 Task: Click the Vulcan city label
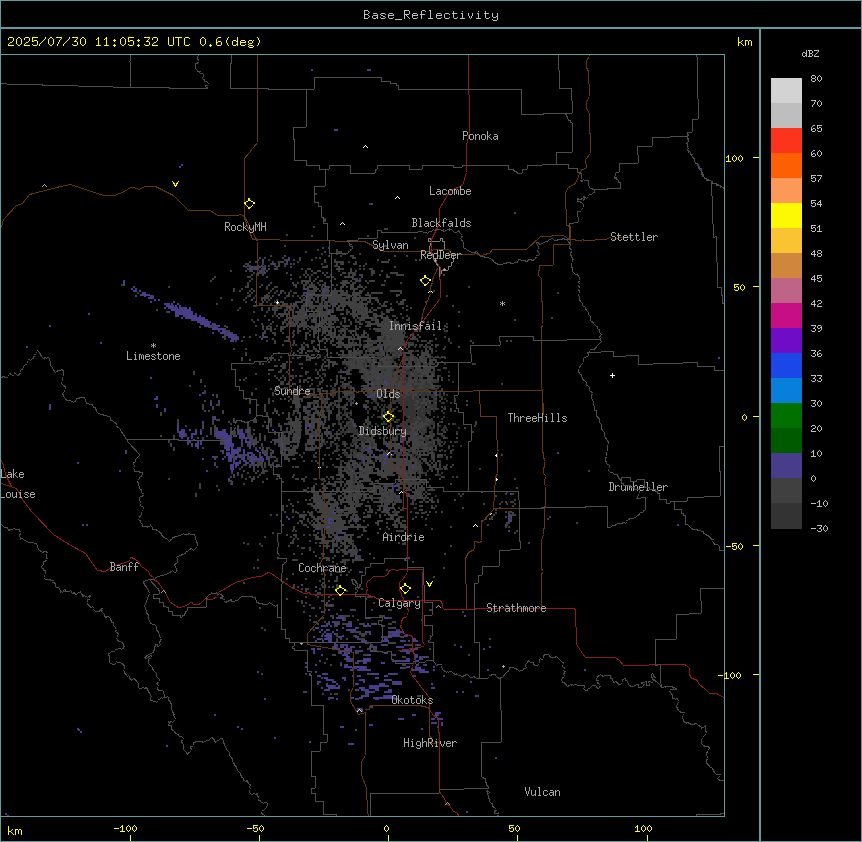pyautogui.click(x=543, y=792)
